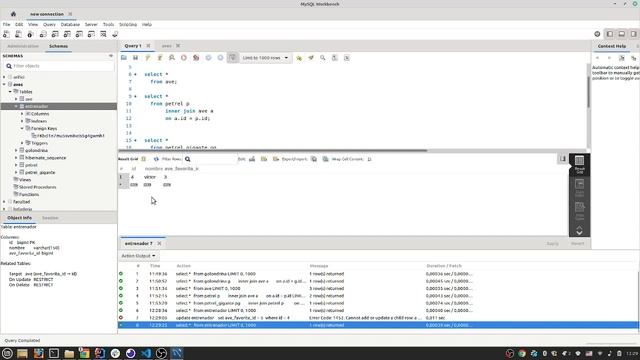Open Workbench preferences gear icon

pos(597,34)
